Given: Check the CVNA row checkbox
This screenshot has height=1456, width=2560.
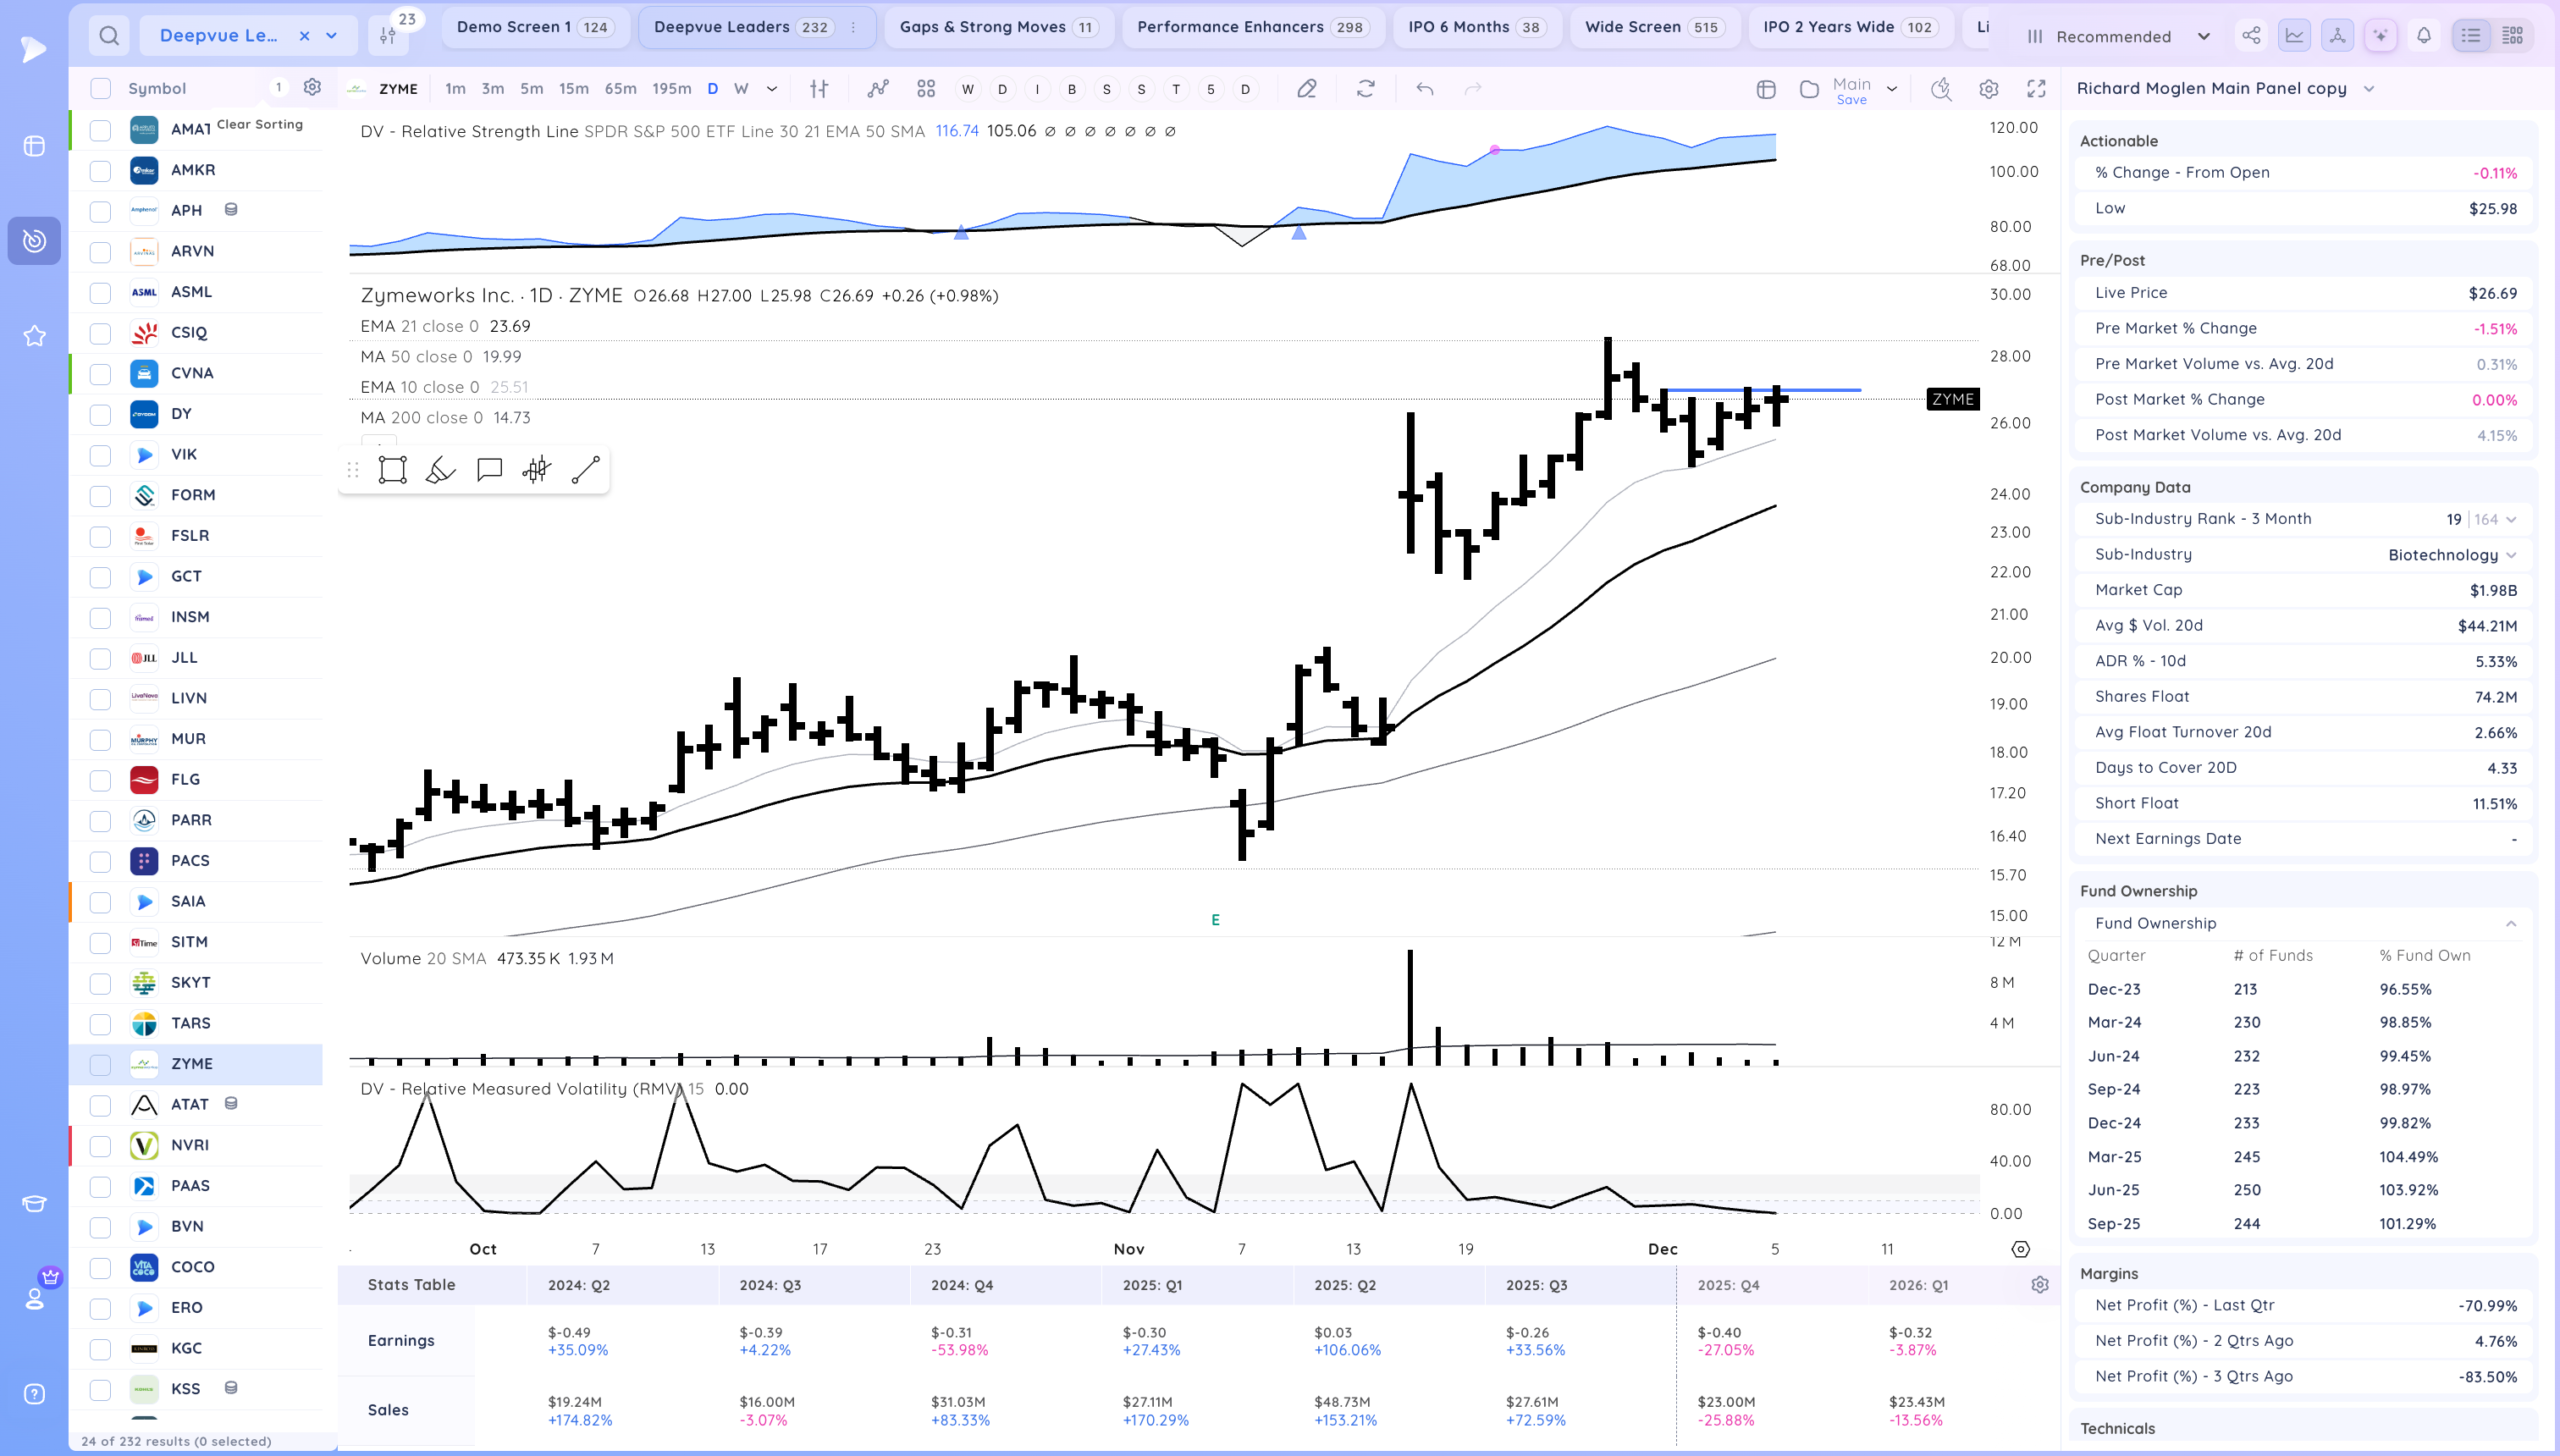Looking at the screenshot, I should 100,374.
